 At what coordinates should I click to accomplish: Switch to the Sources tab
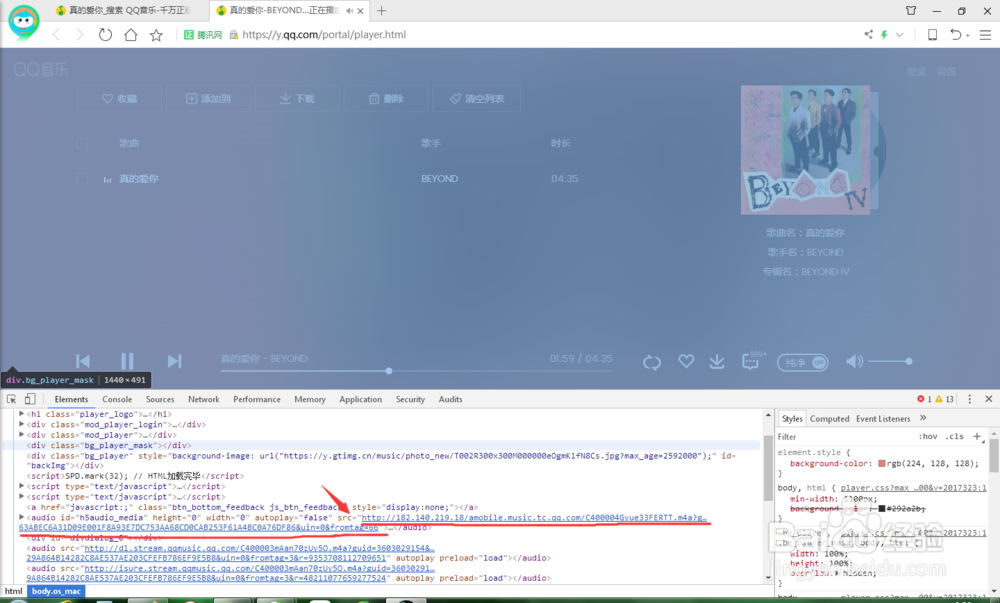160,399
